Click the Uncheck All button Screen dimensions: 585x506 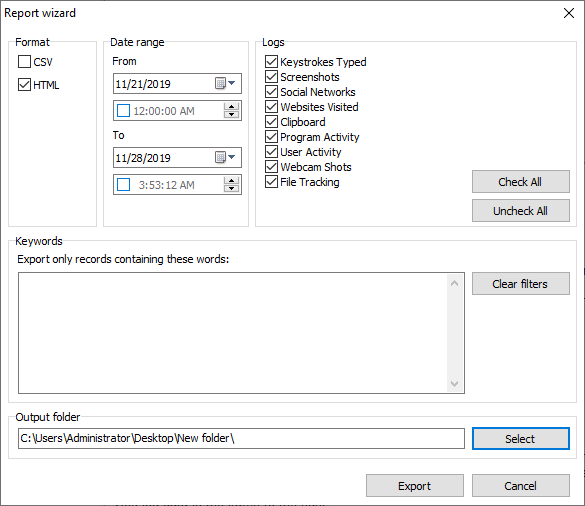pyautogui.click(x=521, y=211)
